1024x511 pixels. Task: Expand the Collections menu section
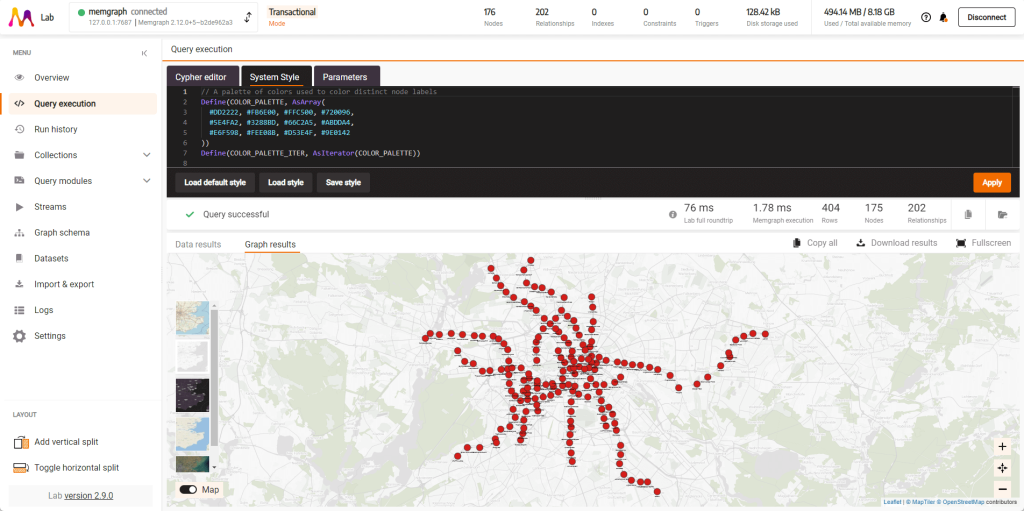tap(147, 155)
